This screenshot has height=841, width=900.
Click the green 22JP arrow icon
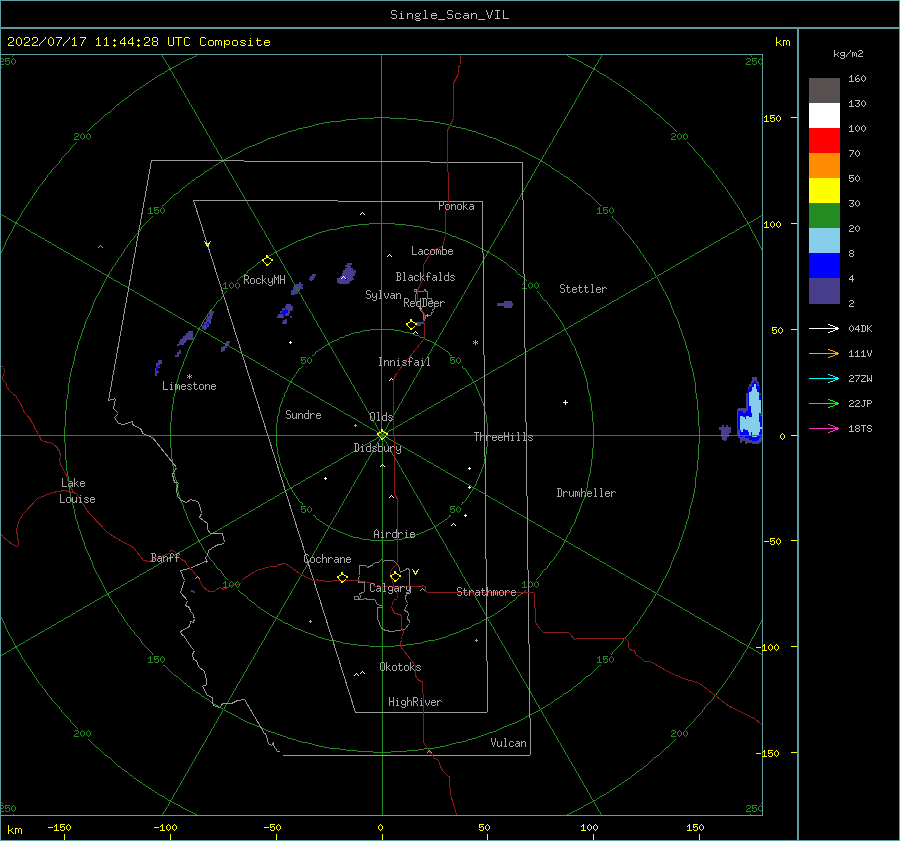tap(824, 404)
